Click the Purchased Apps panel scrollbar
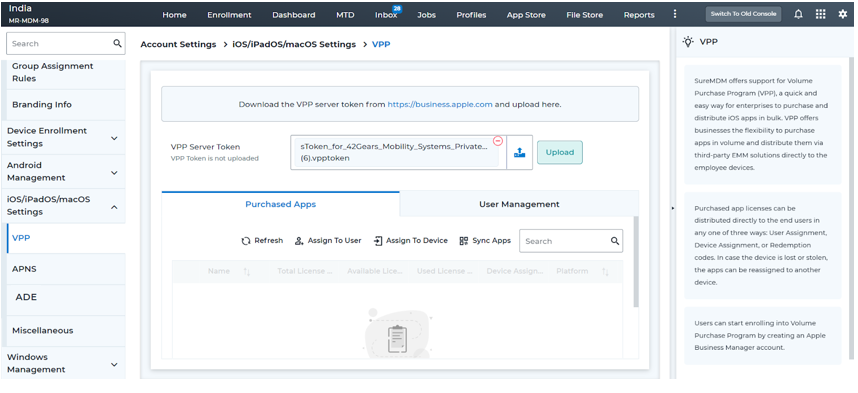 coord(636,262)
